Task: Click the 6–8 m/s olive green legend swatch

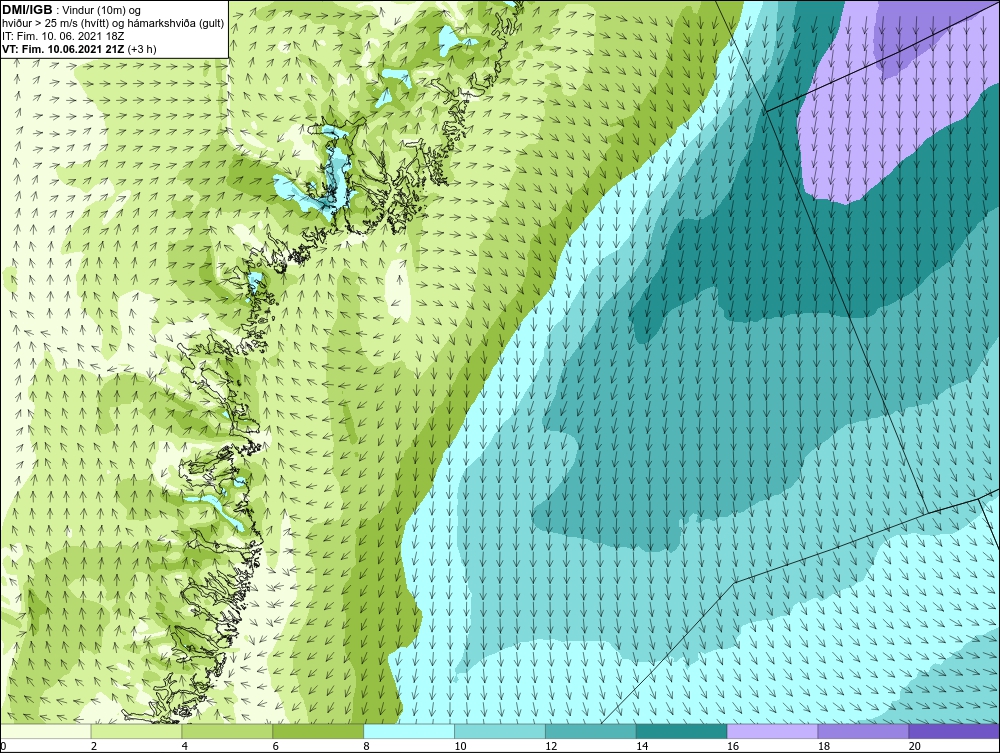Action: 318,732
